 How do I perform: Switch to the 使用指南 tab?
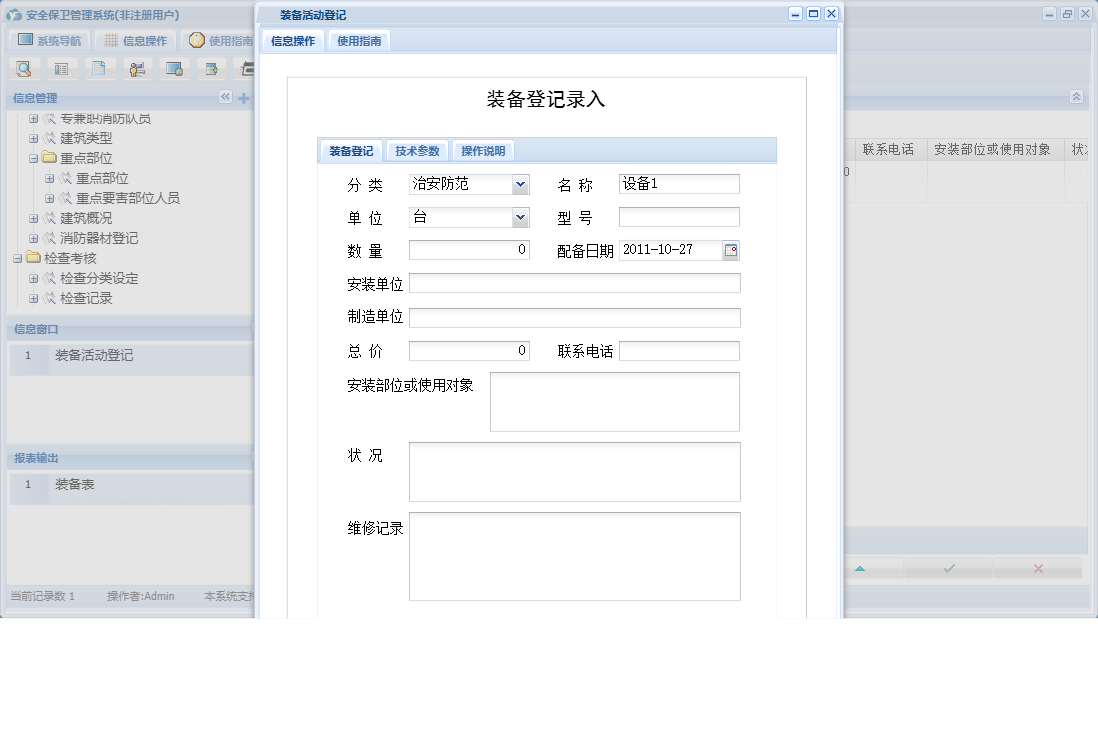point(357,41)
